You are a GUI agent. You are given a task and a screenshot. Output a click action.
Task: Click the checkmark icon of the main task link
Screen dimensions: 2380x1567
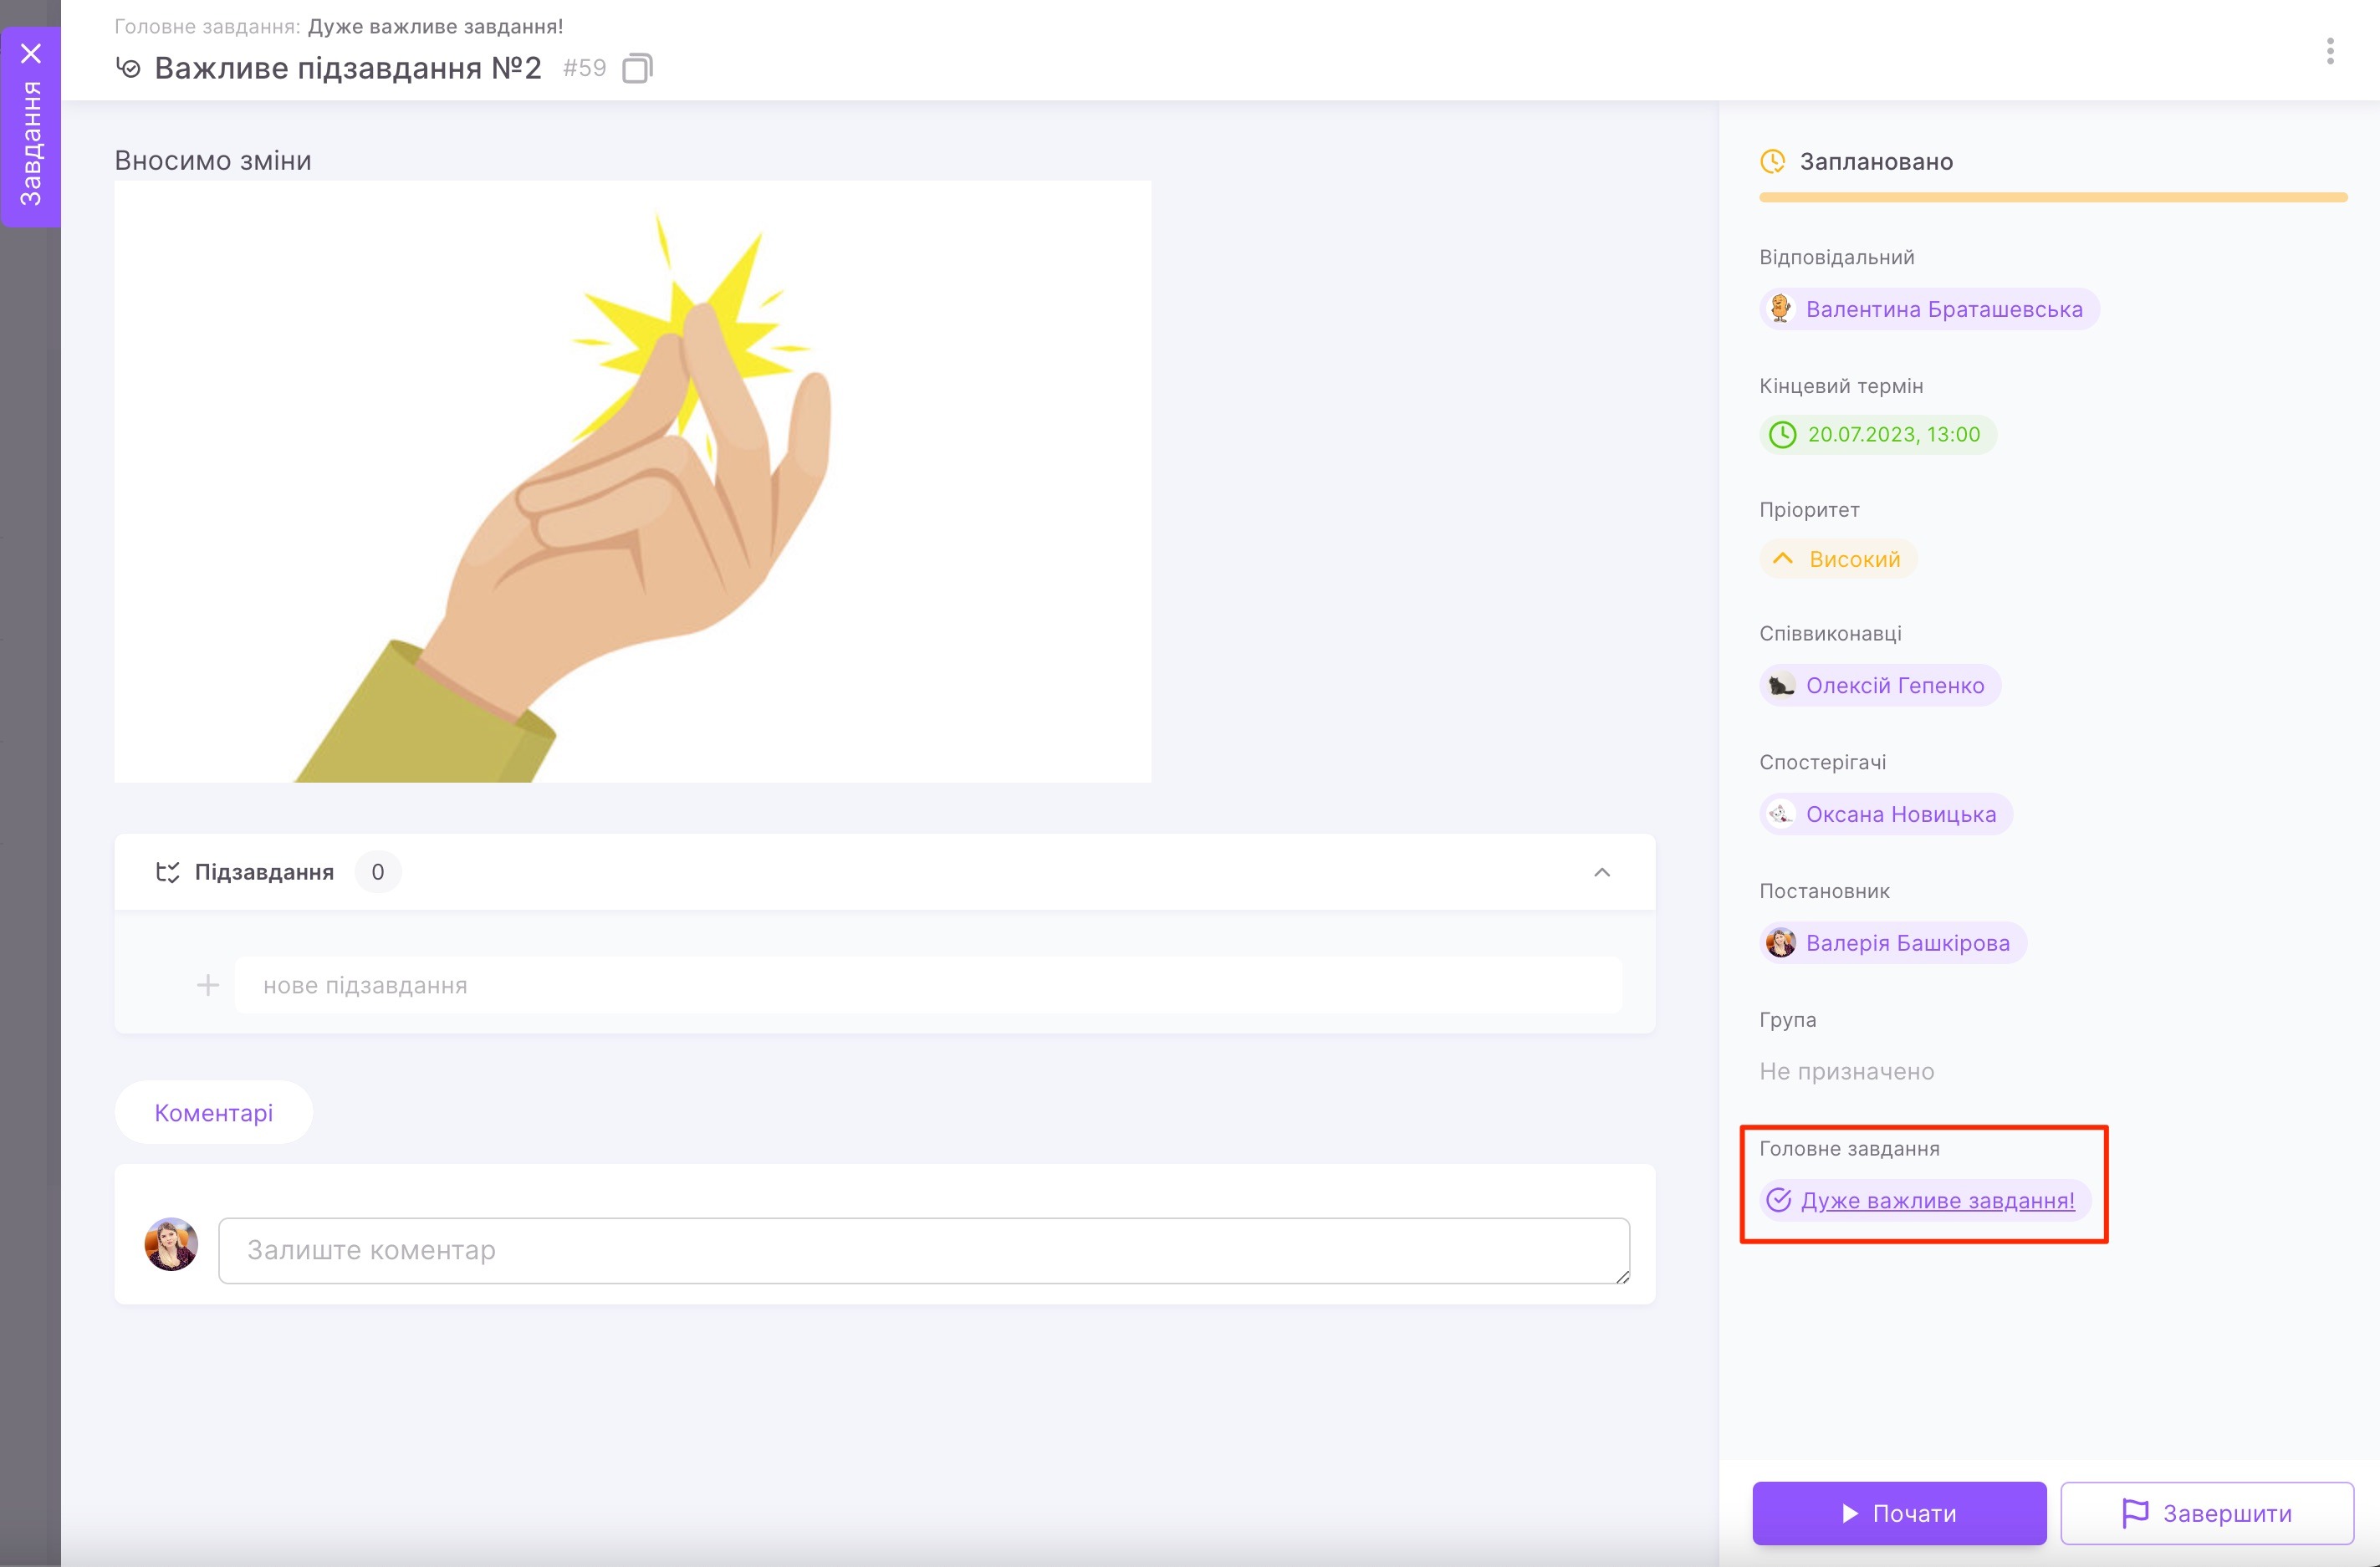click(1778, 1200)
